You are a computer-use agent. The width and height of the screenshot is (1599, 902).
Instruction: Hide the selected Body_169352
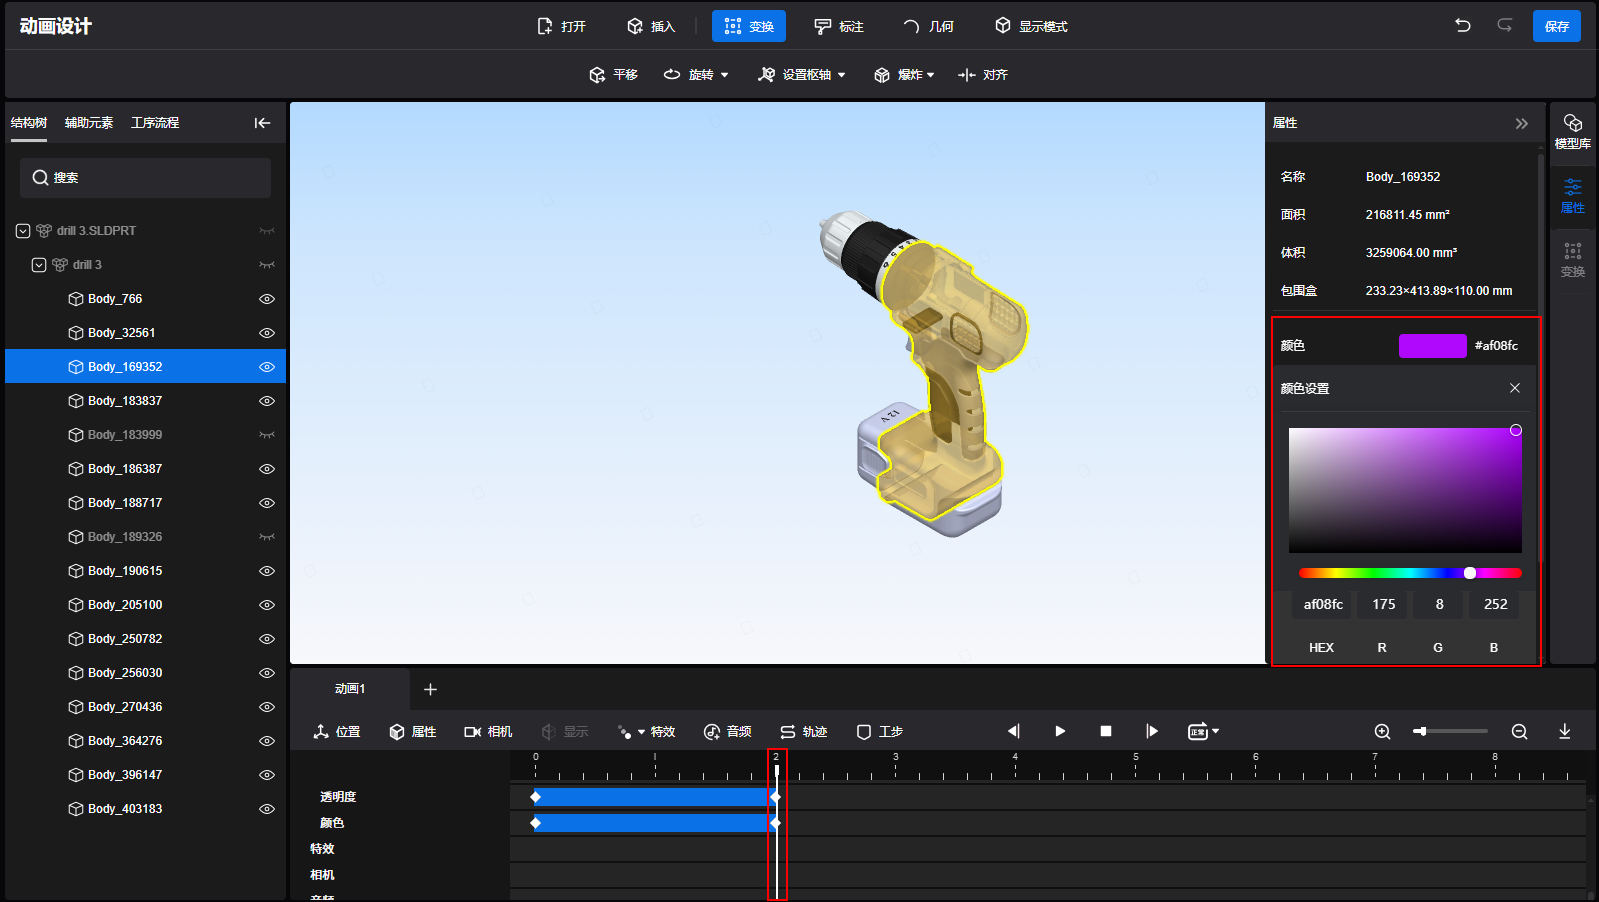click(x=267, y=367)
